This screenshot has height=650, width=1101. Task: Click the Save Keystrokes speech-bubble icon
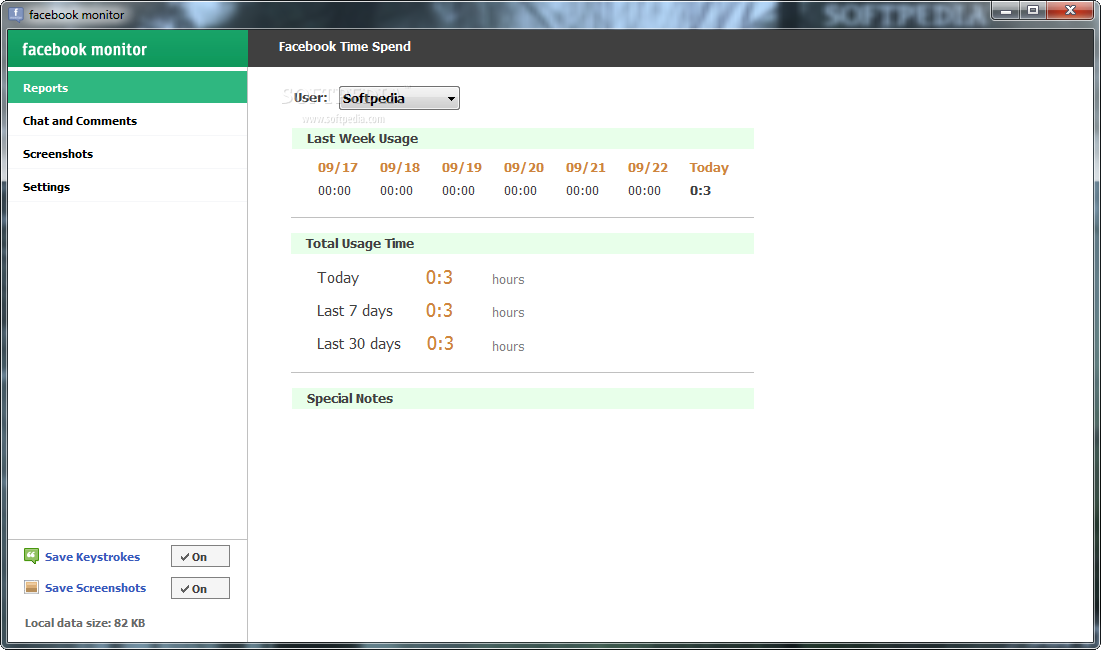(32, 557)
